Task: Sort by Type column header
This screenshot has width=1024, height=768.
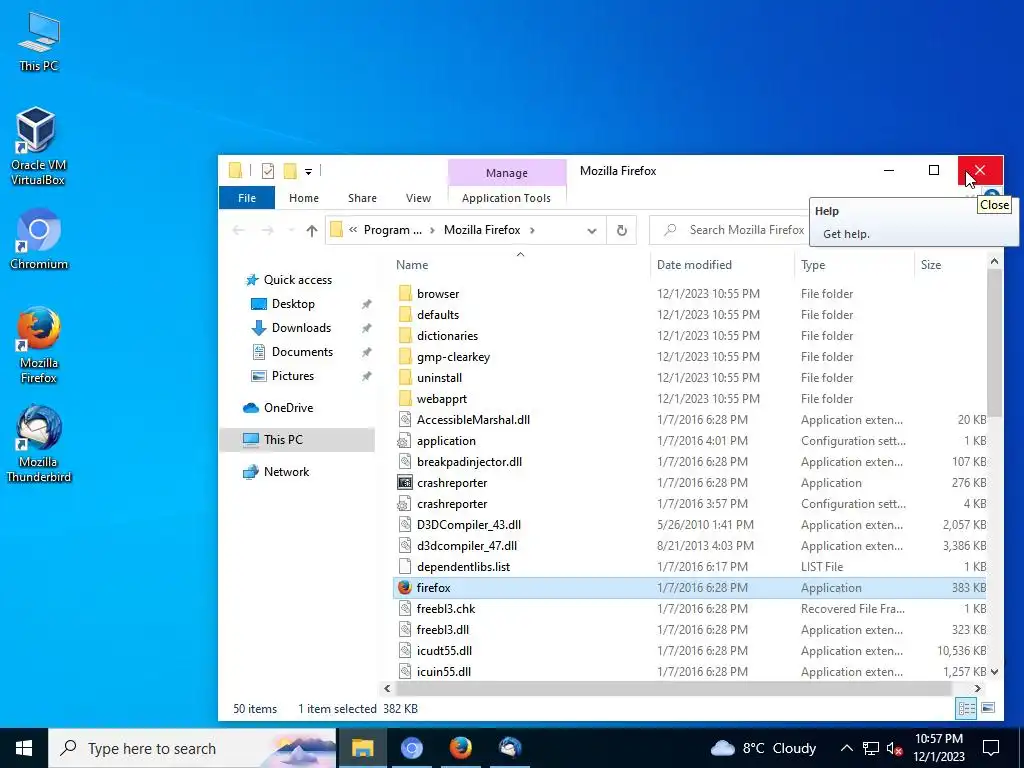Action: [854, 265]
